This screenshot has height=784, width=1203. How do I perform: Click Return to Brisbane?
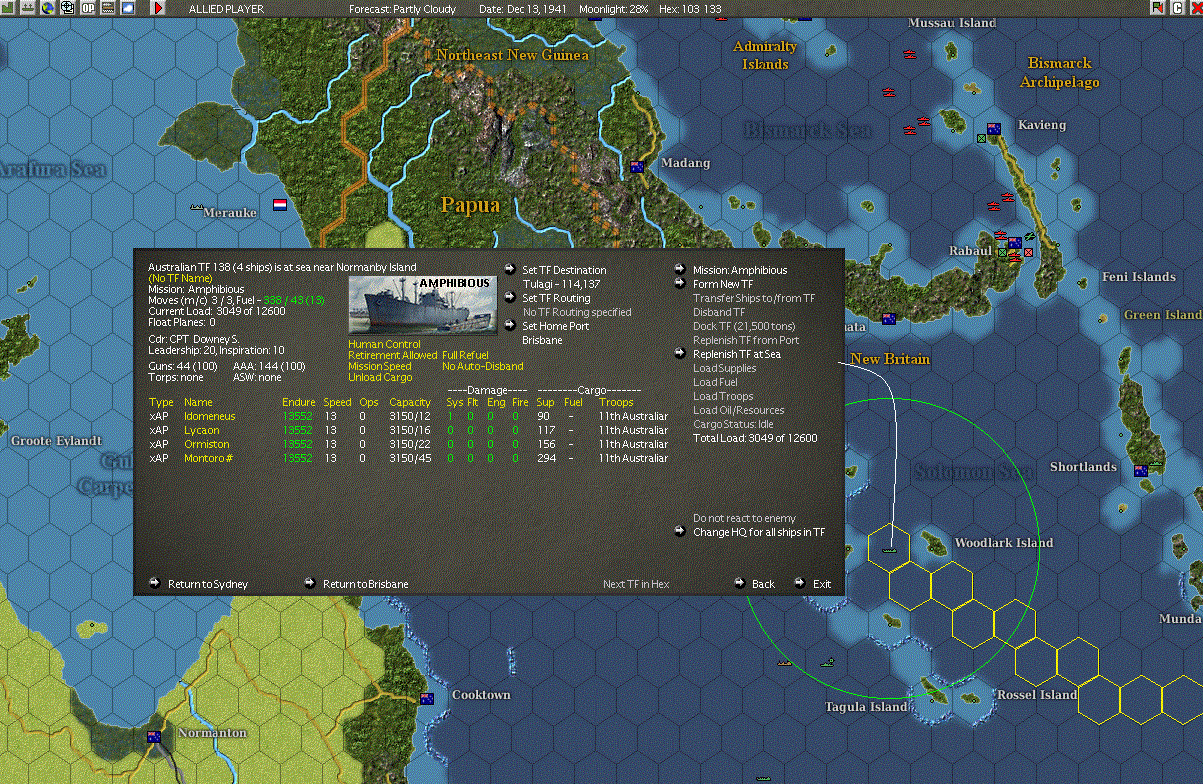tap(365, 584)
